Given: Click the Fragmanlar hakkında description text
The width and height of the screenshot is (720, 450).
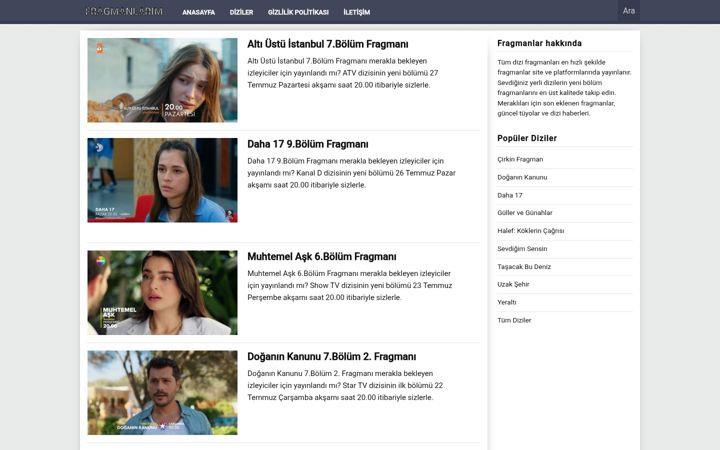Looking at the screenshot, I should 564,88.
